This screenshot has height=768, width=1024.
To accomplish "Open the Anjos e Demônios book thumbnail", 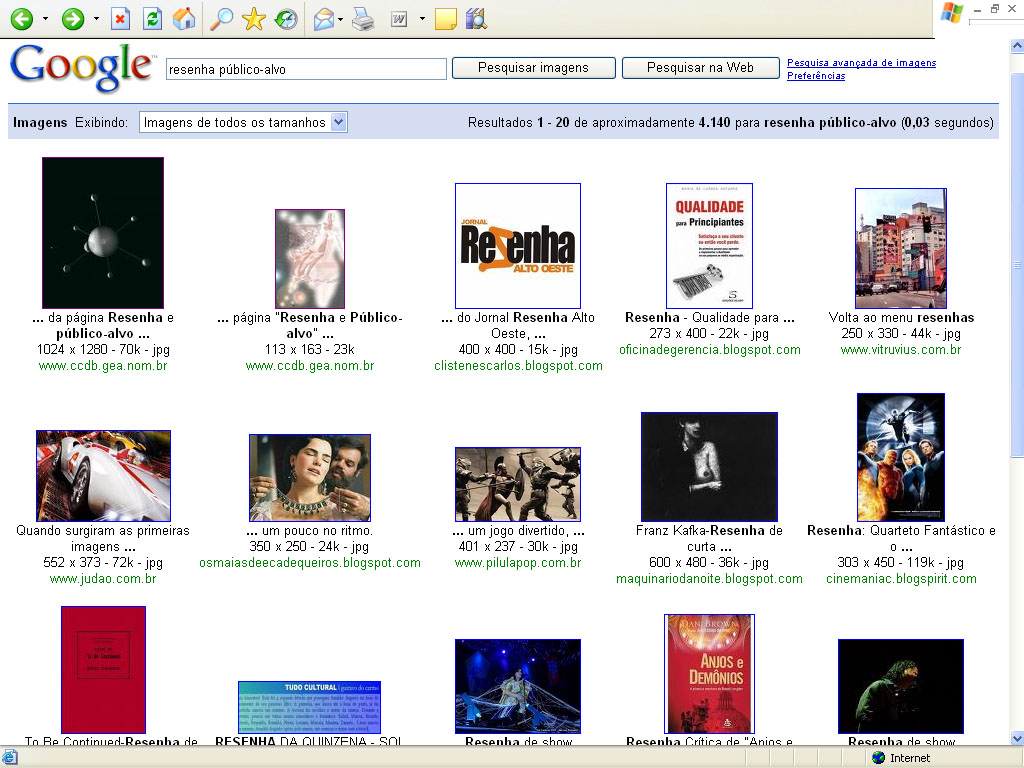I will click(x=709, y=674).
